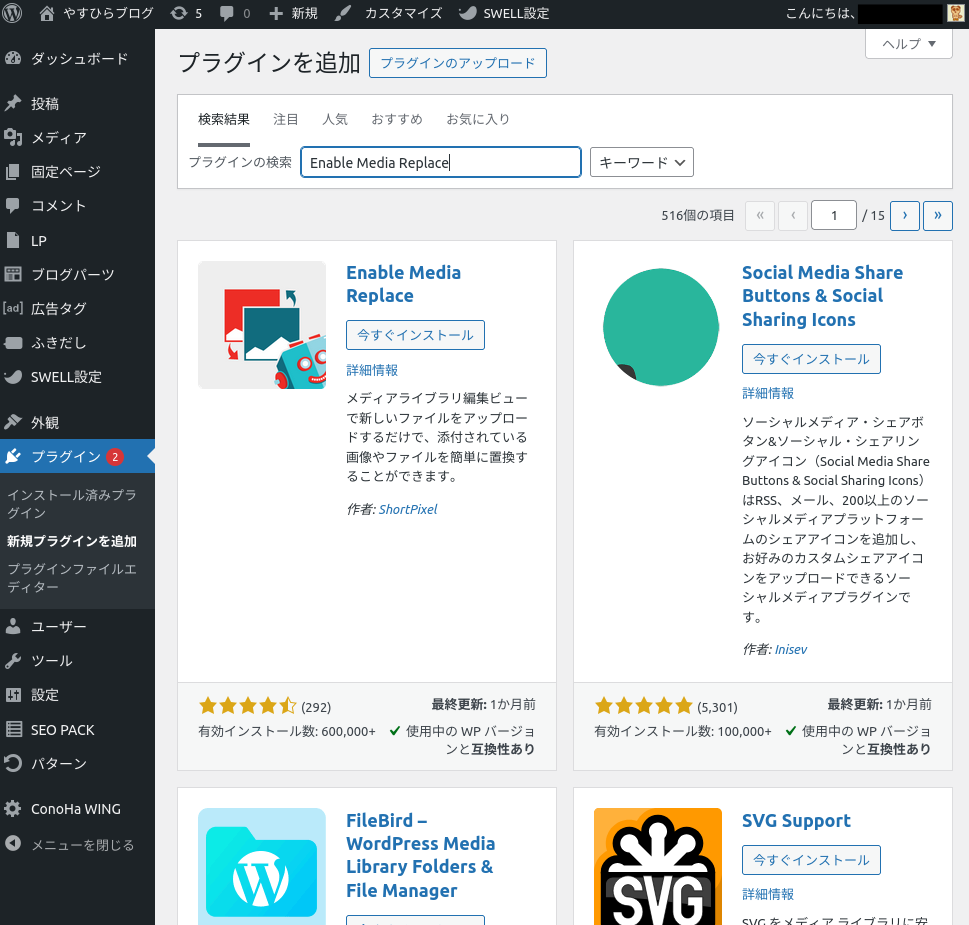
Task: Install the Enable Media Replace plugin
Action: point(415,335)
